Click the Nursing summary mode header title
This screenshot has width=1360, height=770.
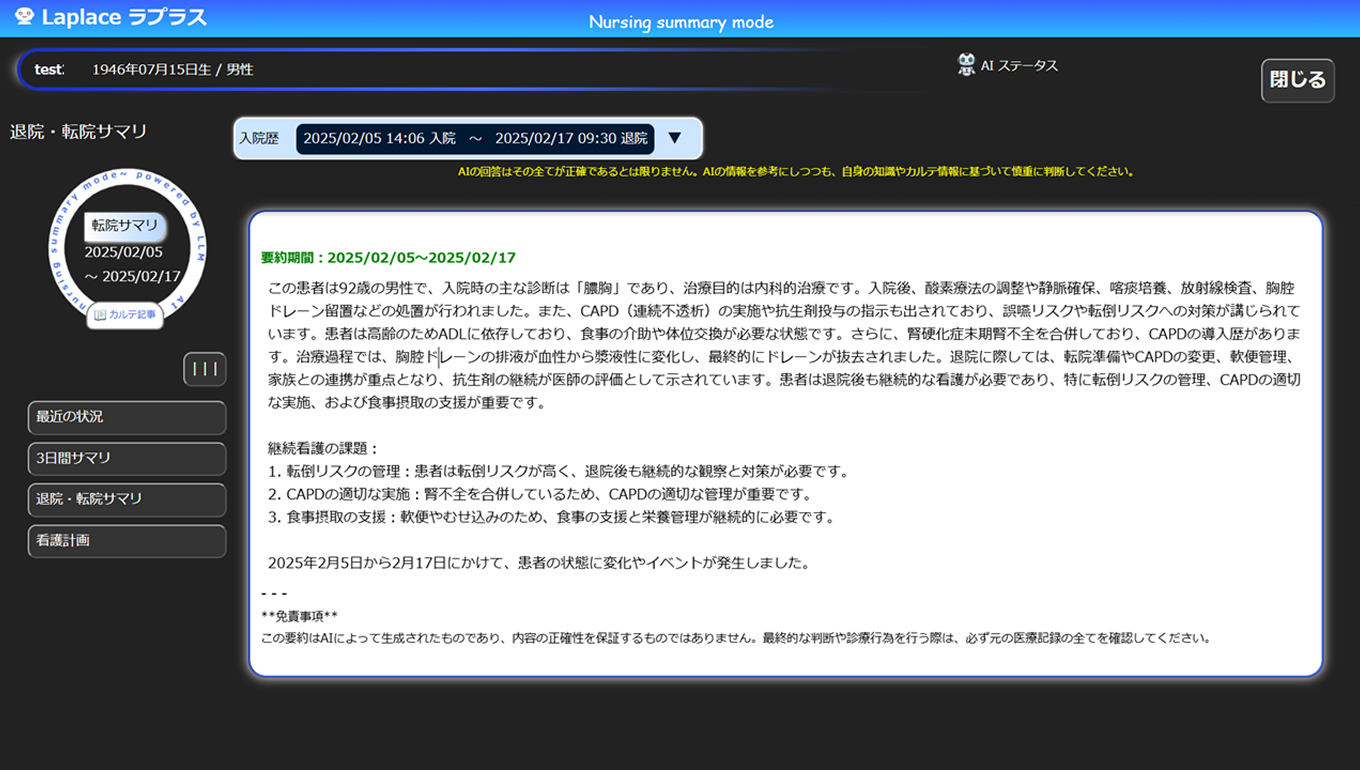(x=680, y=22)
